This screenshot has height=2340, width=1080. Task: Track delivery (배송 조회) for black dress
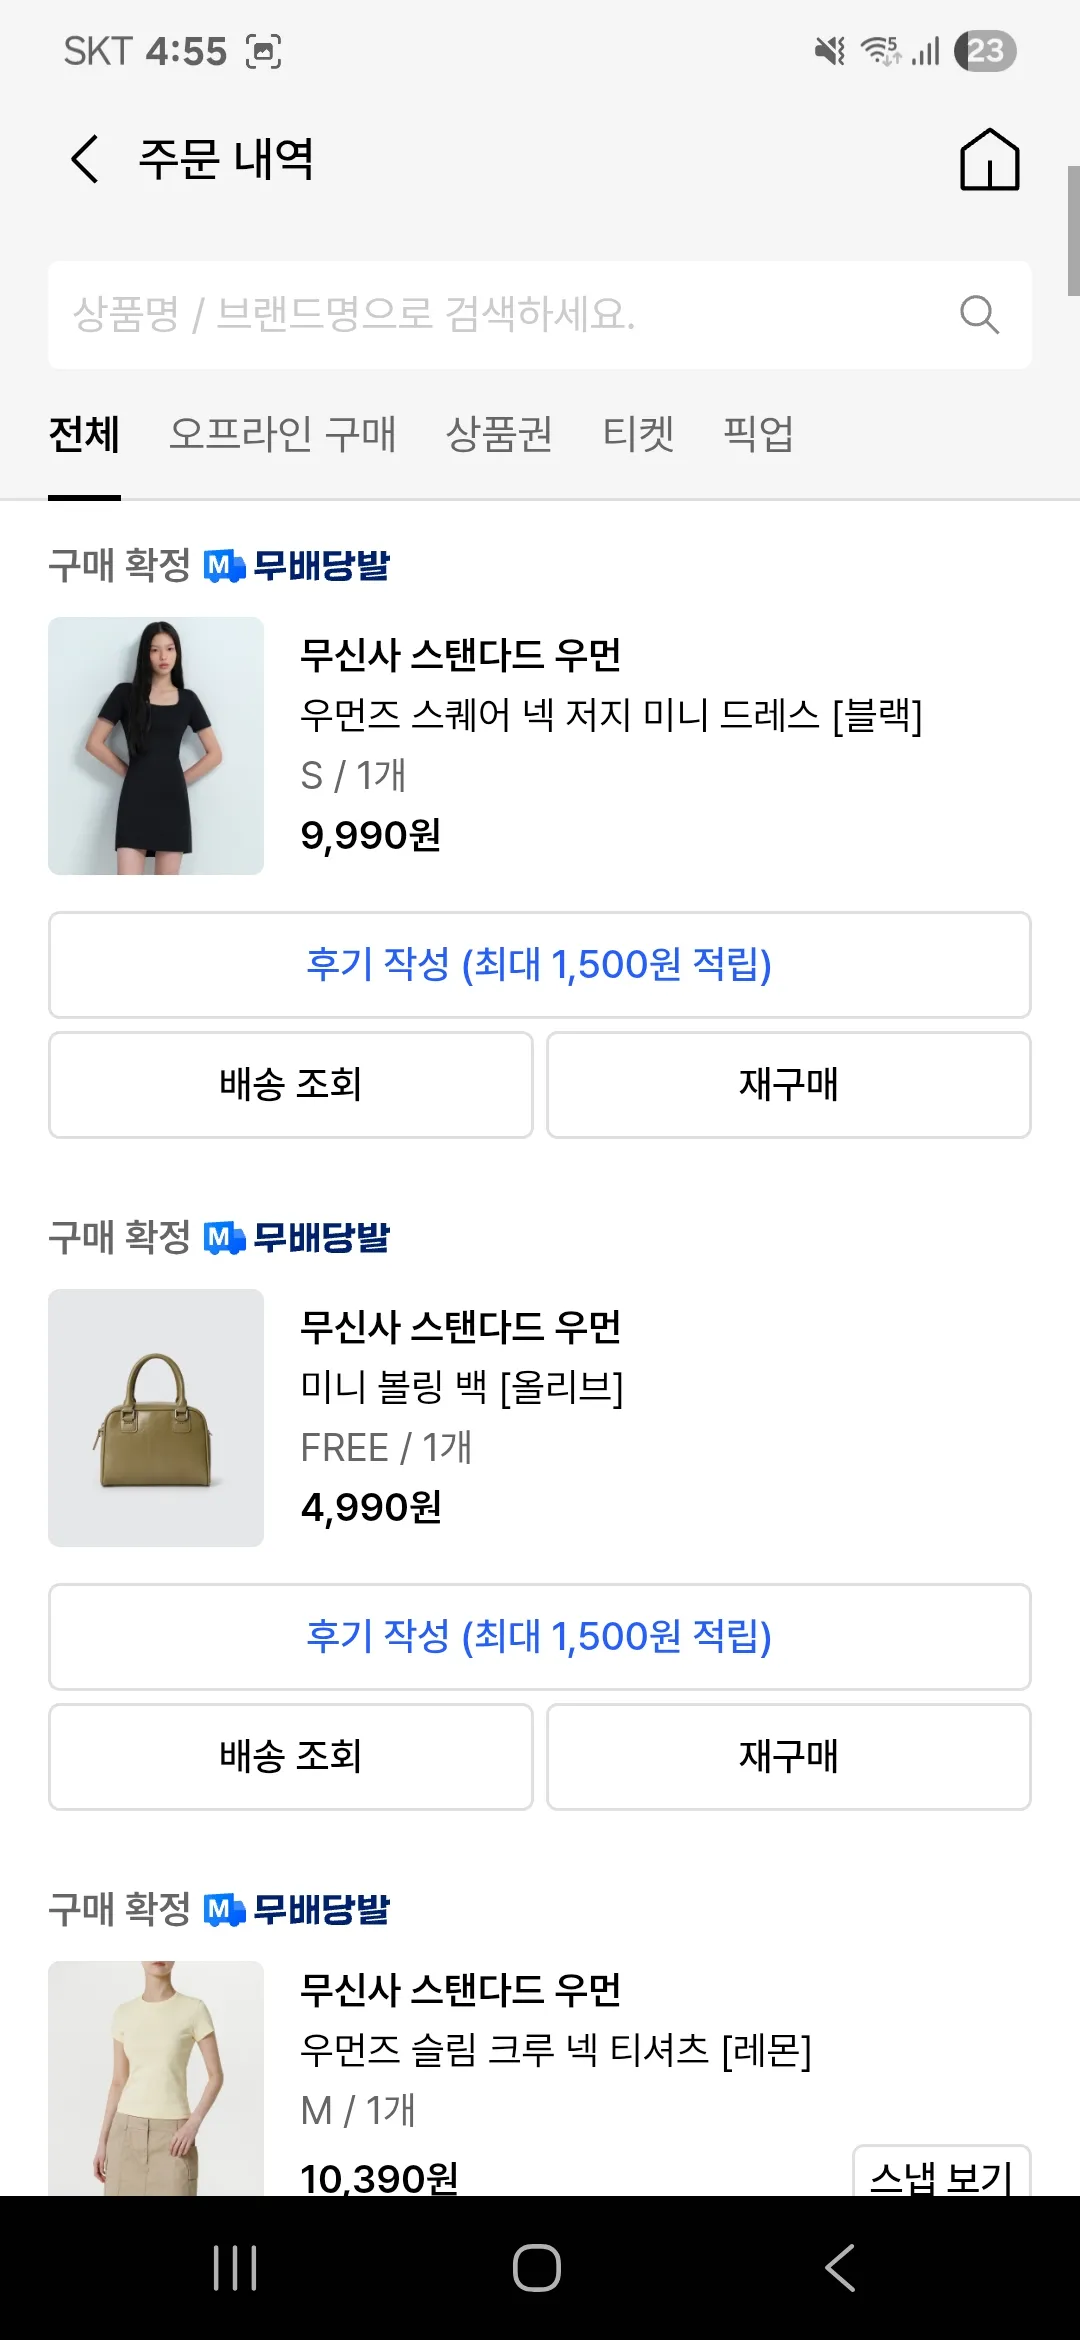(x=291, y=1085)
